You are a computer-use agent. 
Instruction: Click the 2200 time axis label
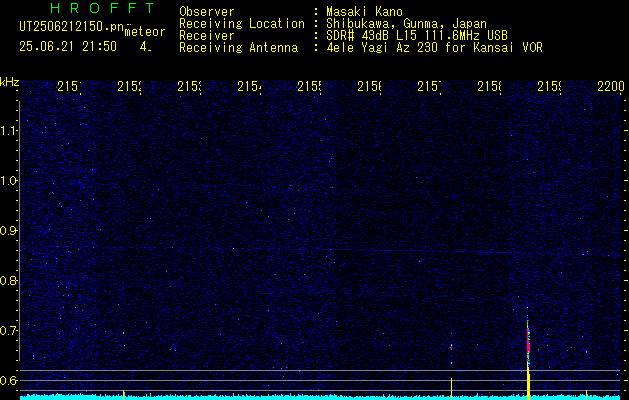(x=611, y=86)
